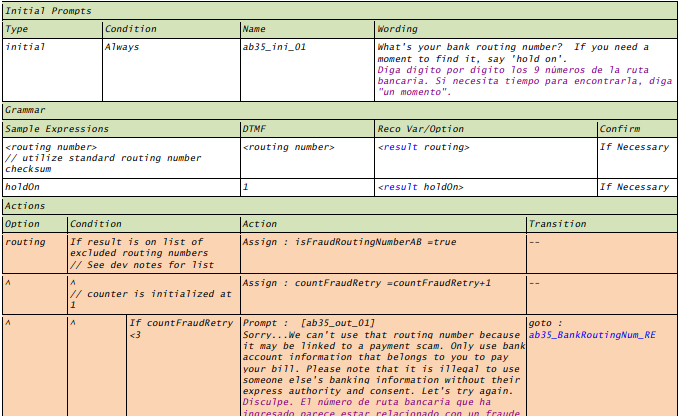
Task: Select the 'routing number' DTMF cell
Action: (x=307, y=158)
